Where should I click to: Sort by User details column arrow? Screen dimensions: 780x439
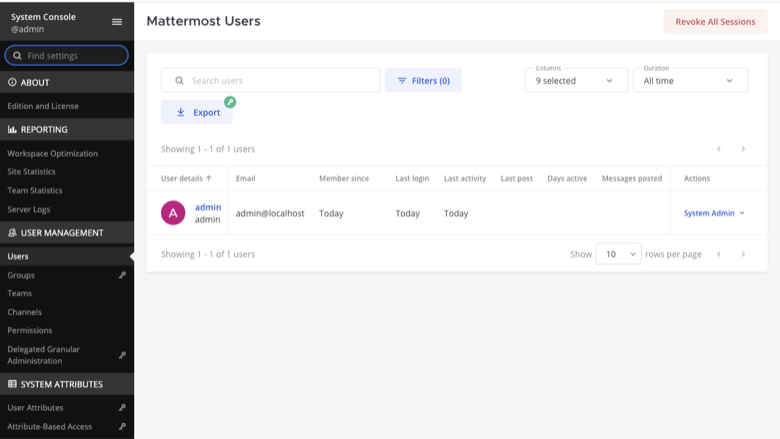click(208, 178)
